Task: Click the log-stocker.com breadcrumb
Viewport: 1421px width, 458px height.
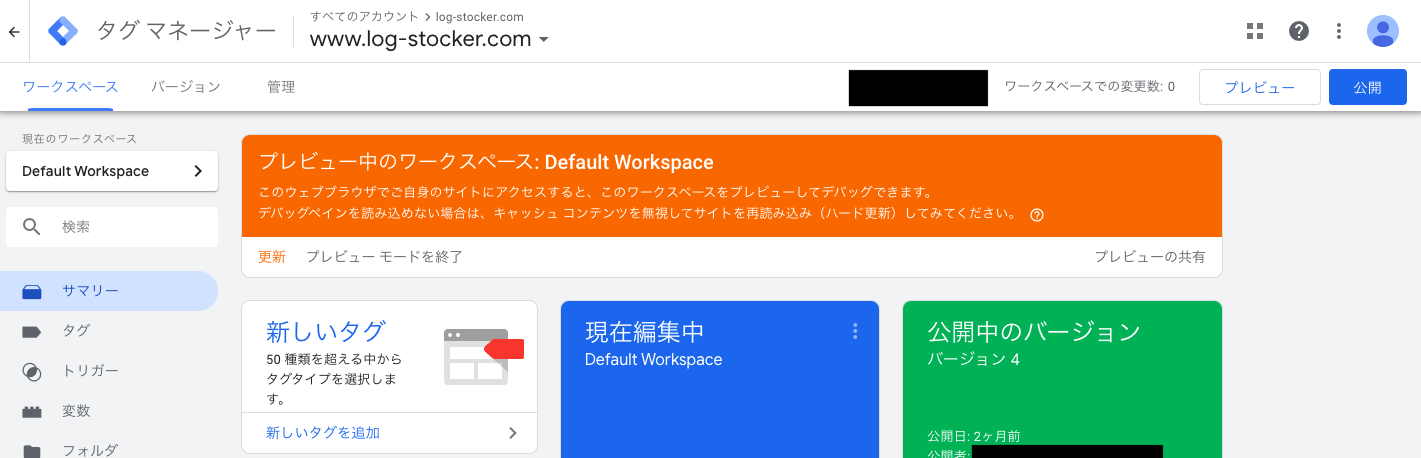Action: click(480, 17)
